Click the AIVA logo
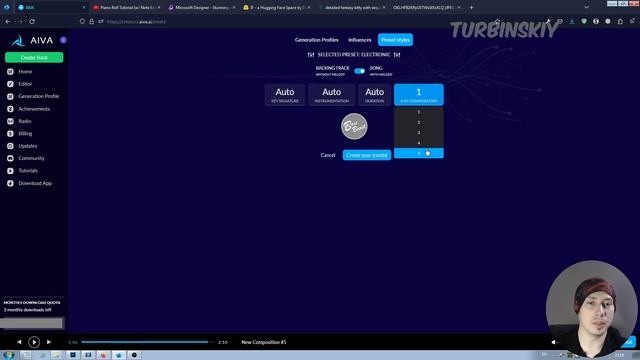This screenshot has width=640, height=360. (x=32, y=40)
